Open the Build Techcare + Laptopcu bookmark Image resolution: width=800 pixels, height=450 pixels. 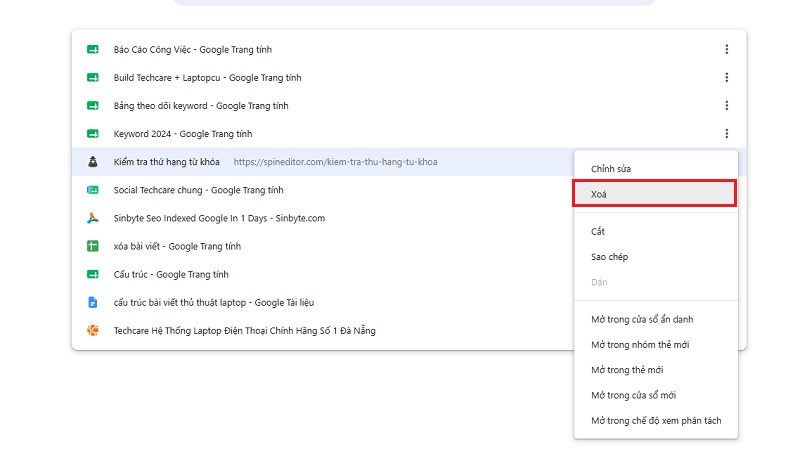[x=207, y=78]
